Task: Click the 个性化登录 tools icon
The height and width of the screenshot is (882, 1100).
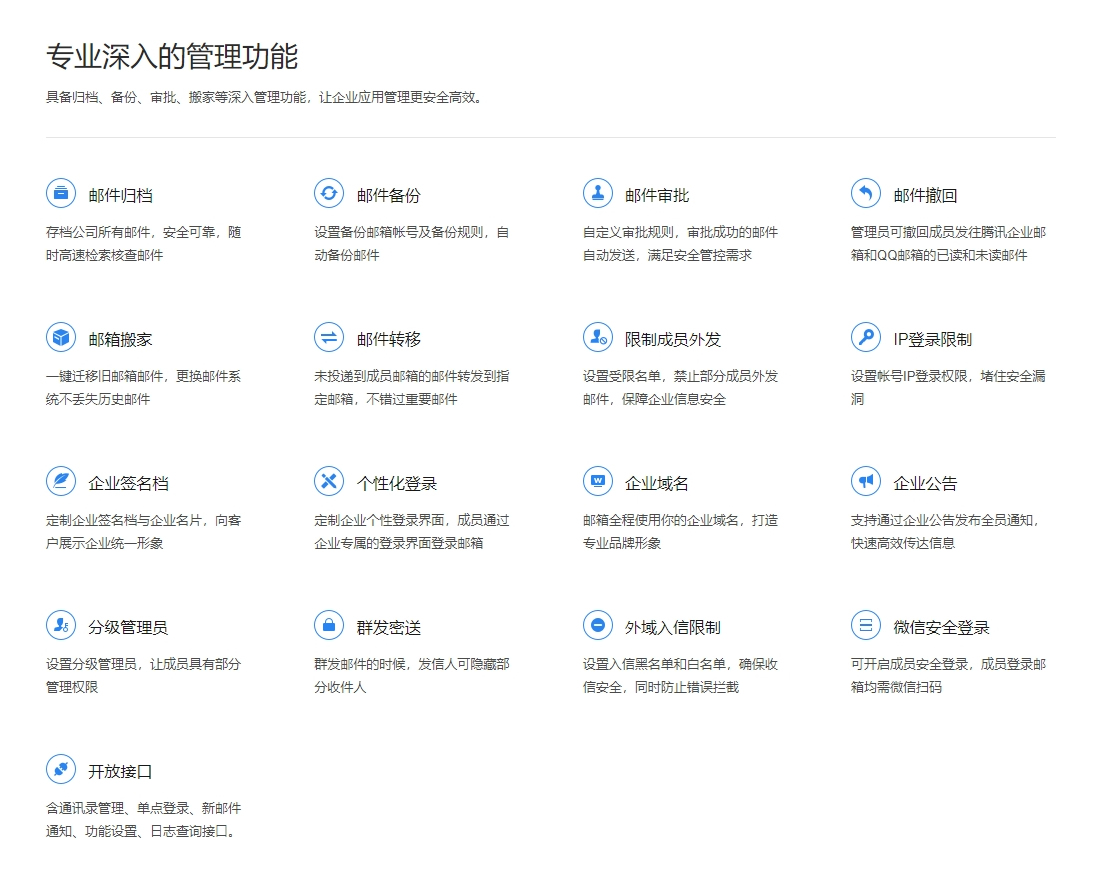Action: click(x=329, y=481)
